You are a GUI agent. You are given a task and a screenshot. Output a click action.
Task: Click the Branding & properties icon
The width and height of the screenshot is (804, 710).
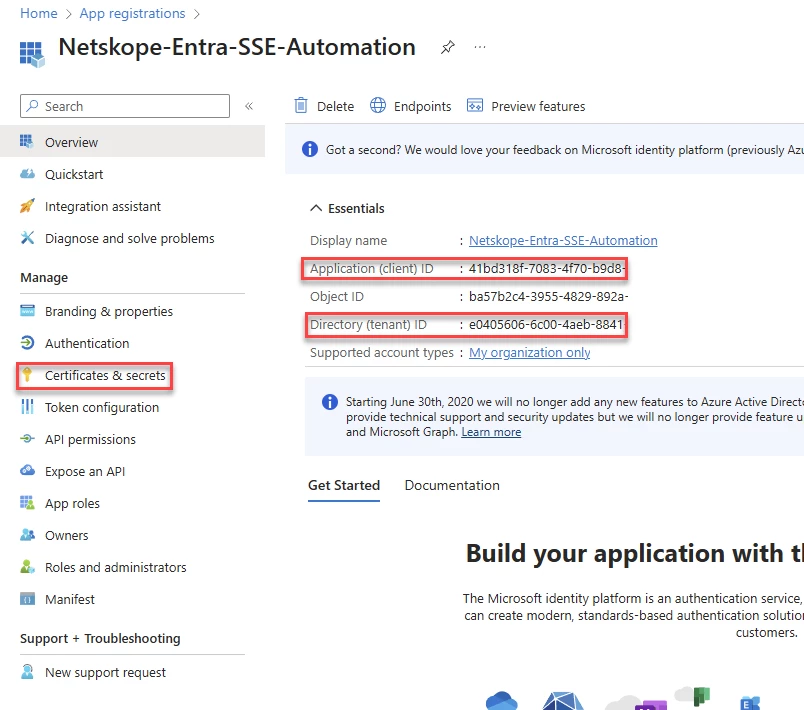coord(27,311)
